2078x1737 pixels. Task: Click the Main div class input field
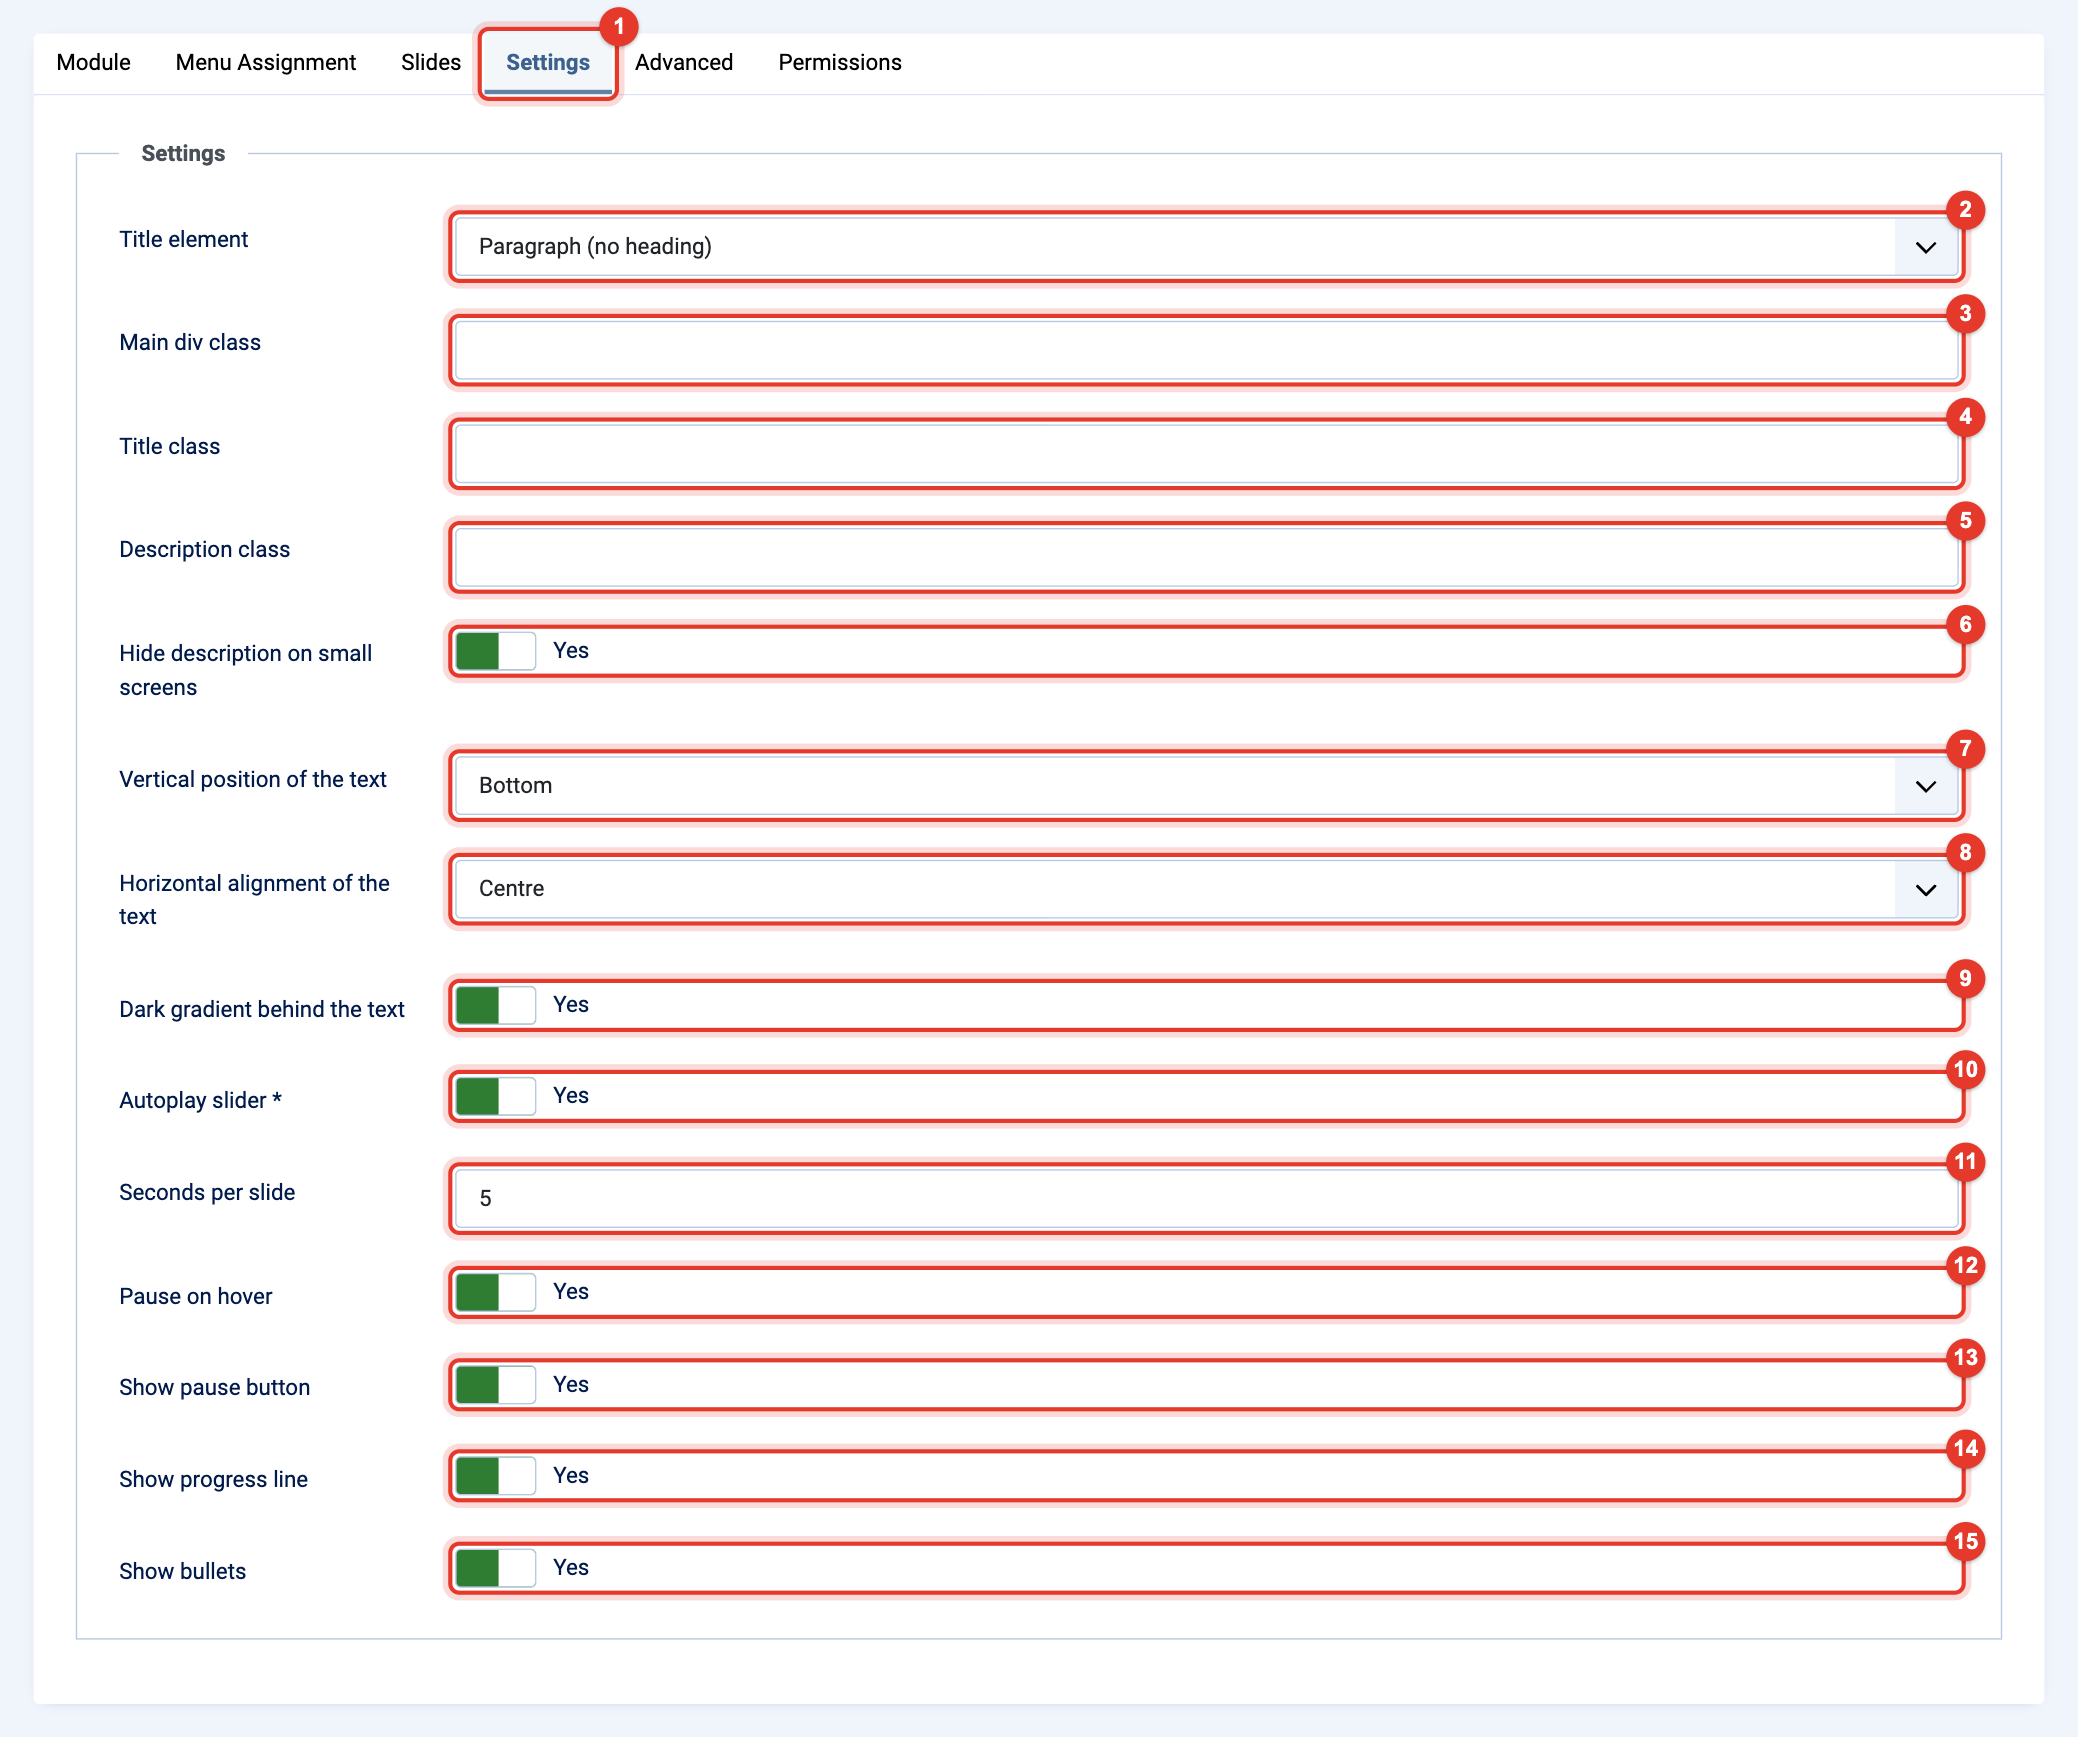point(1206,351)
